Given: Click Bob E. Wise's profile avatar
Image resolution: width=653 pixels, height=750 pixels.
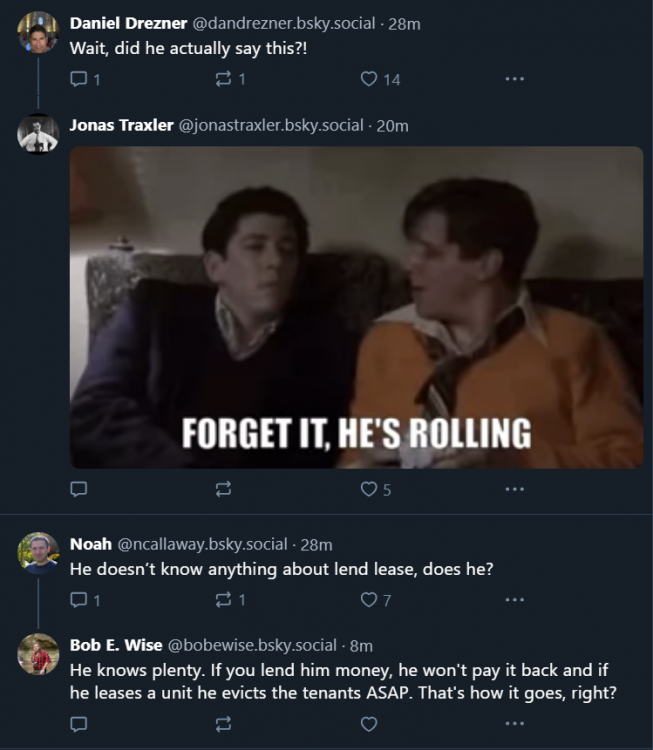Looking at the screenshot, I should [38, 653].
